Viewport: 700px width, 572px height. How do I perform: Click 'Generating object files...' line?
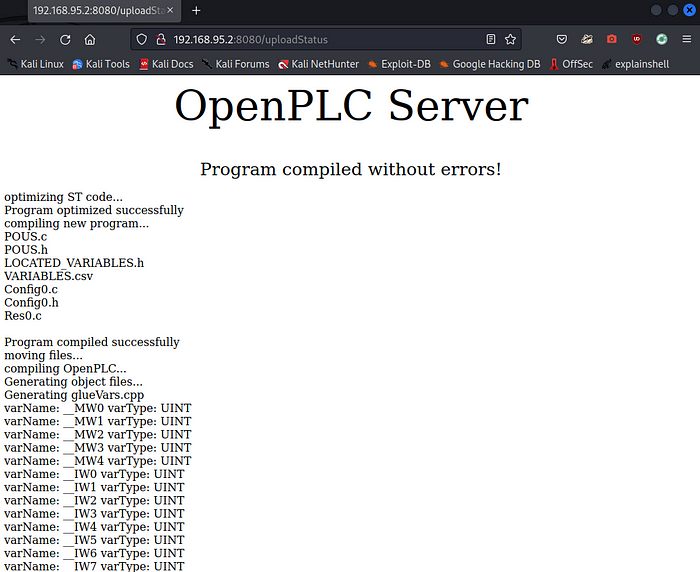[x=73, y=382]
